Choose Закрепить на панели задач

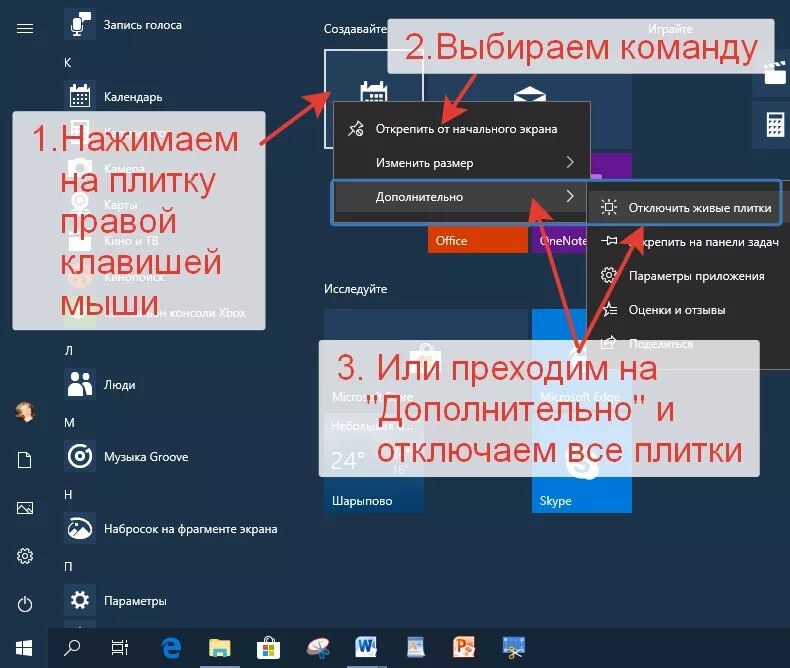tap(688, 242)
